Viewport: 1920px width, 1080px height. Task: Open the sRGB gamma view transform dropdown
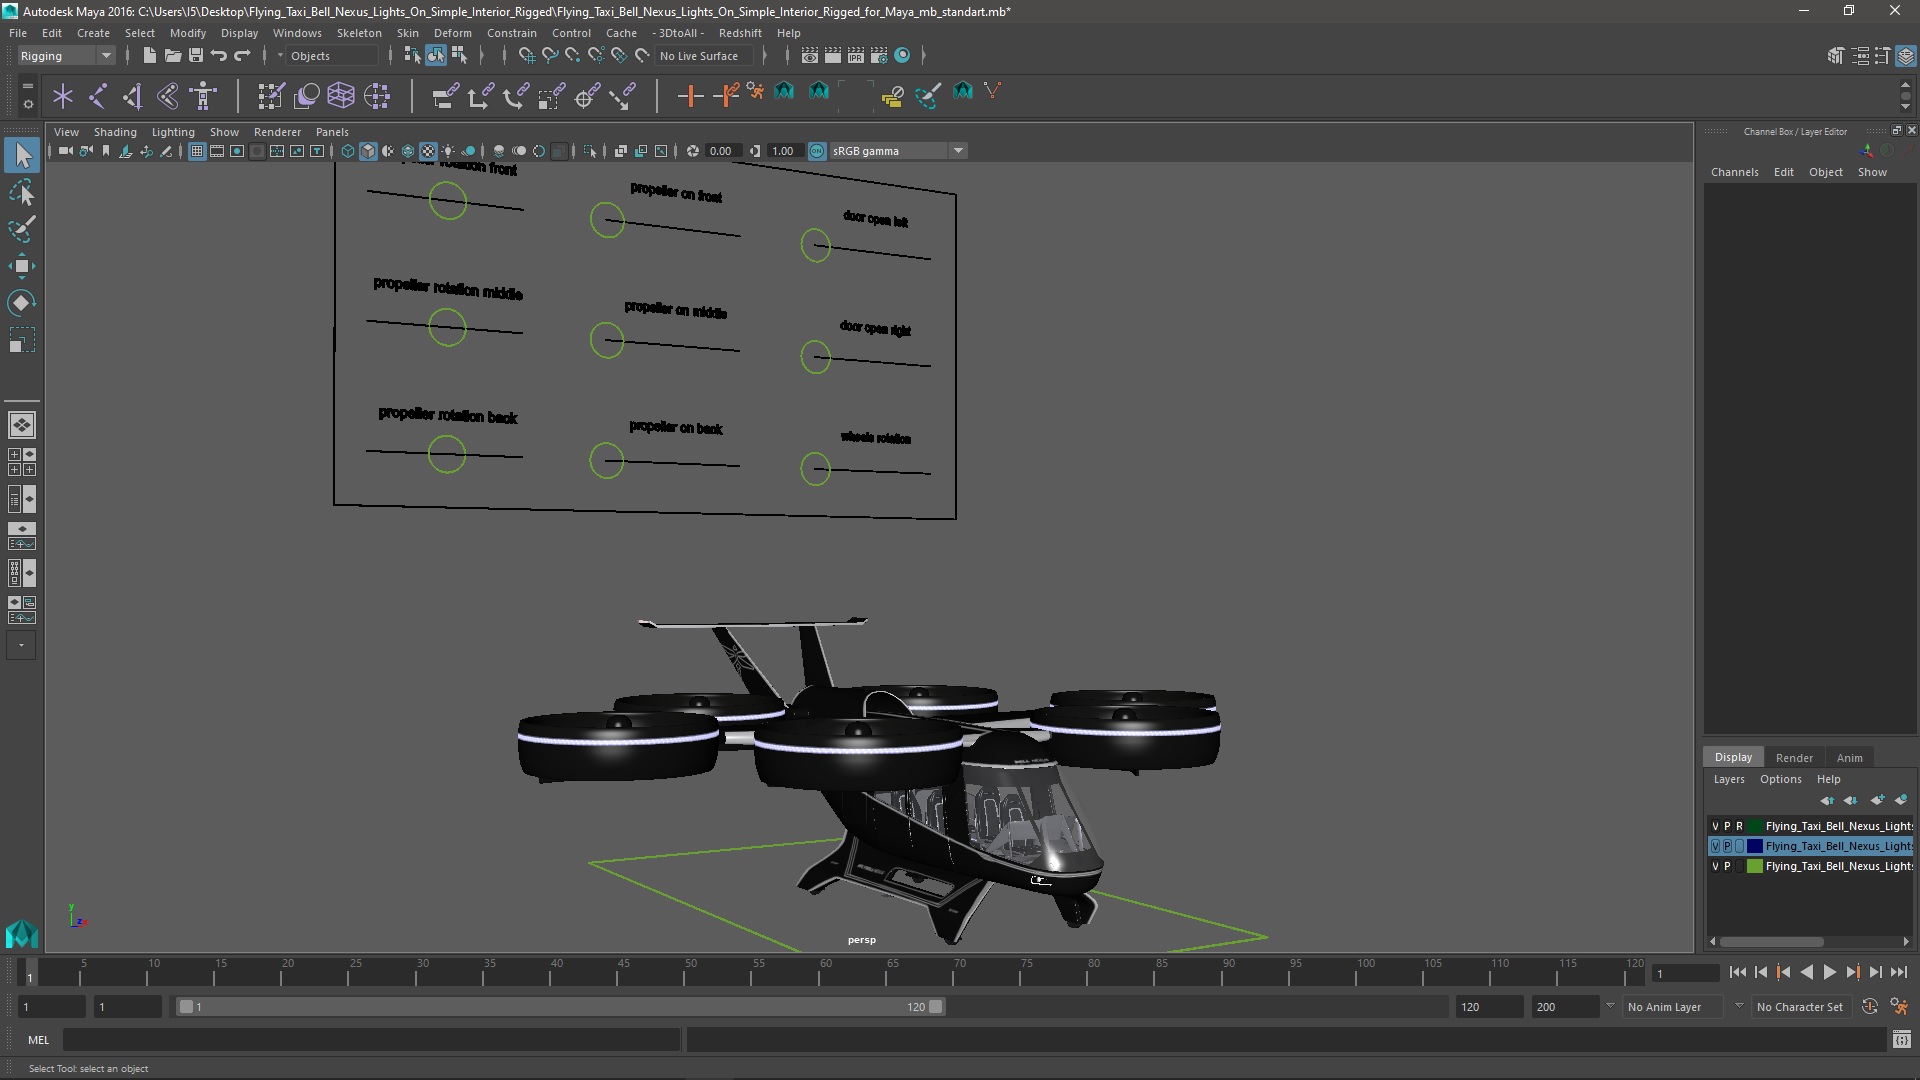898,151
